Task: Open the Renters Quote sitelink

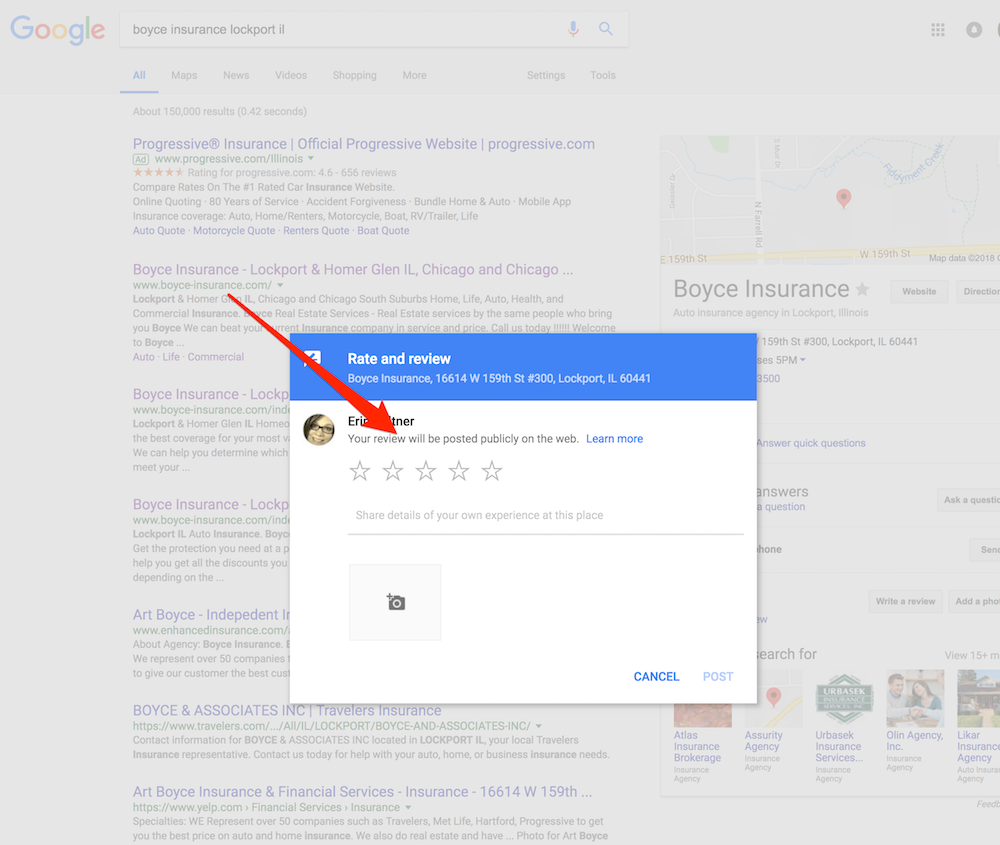Action: [x=316, y=231]
